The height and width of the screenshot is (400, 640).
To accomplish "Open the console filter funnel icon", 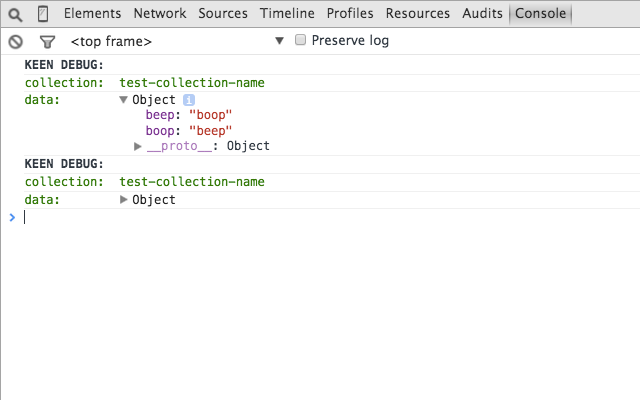I will point(47,42).
